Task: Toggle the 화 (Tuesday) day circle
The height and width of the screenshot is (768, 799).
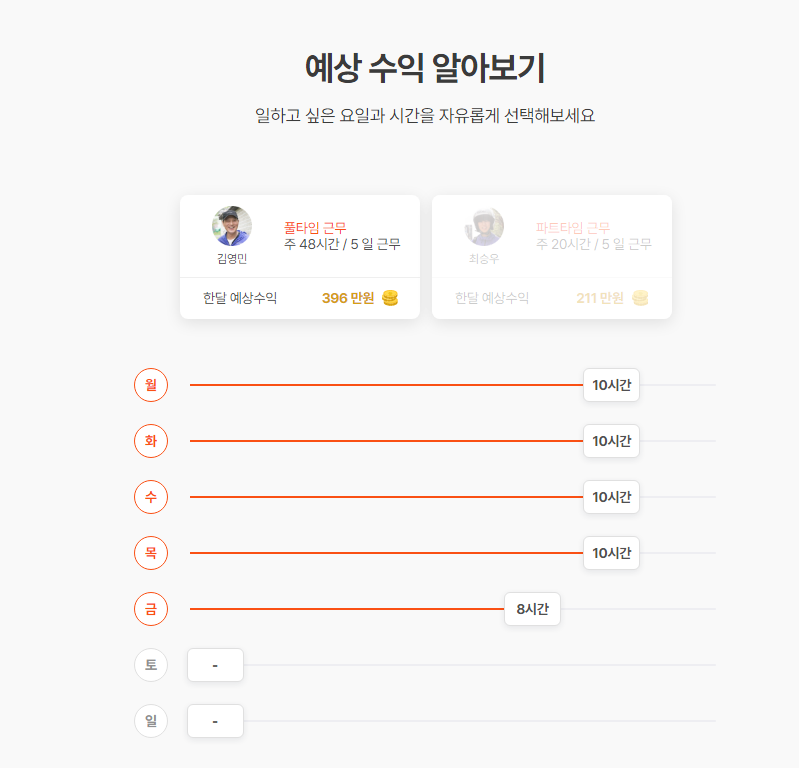Action: [151, 441]
